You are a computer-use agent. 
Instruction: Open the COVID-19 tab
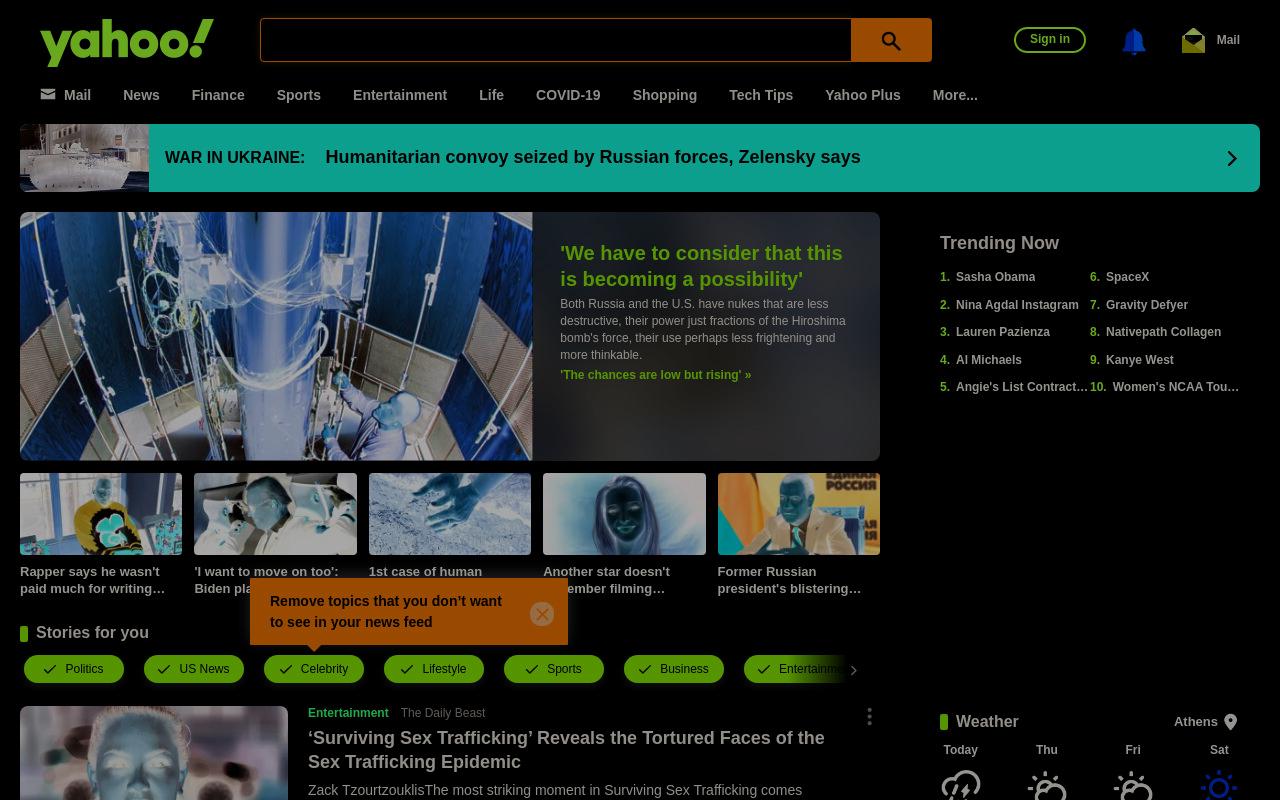click(568, 95)
